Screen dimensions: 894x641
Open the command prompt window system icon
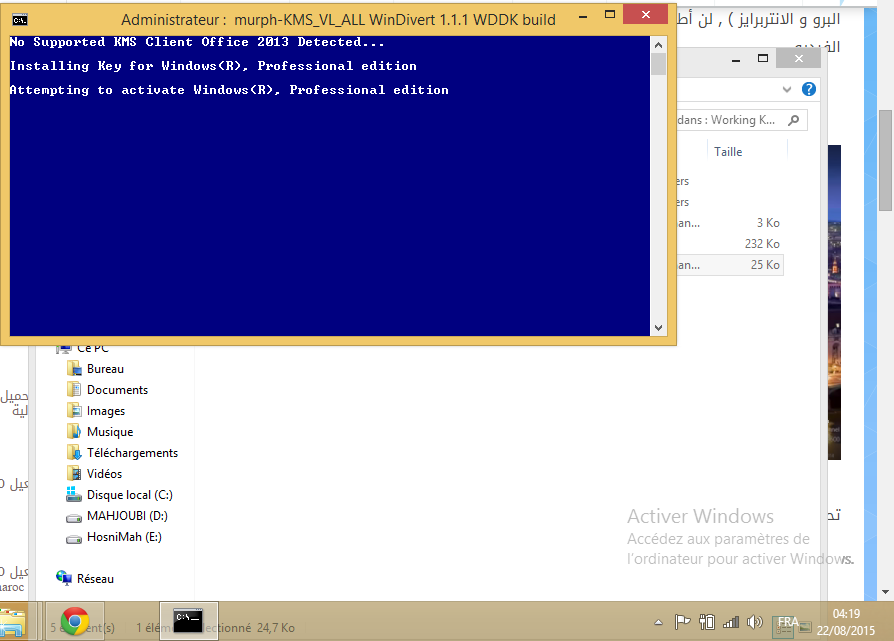tap(20, 20)
